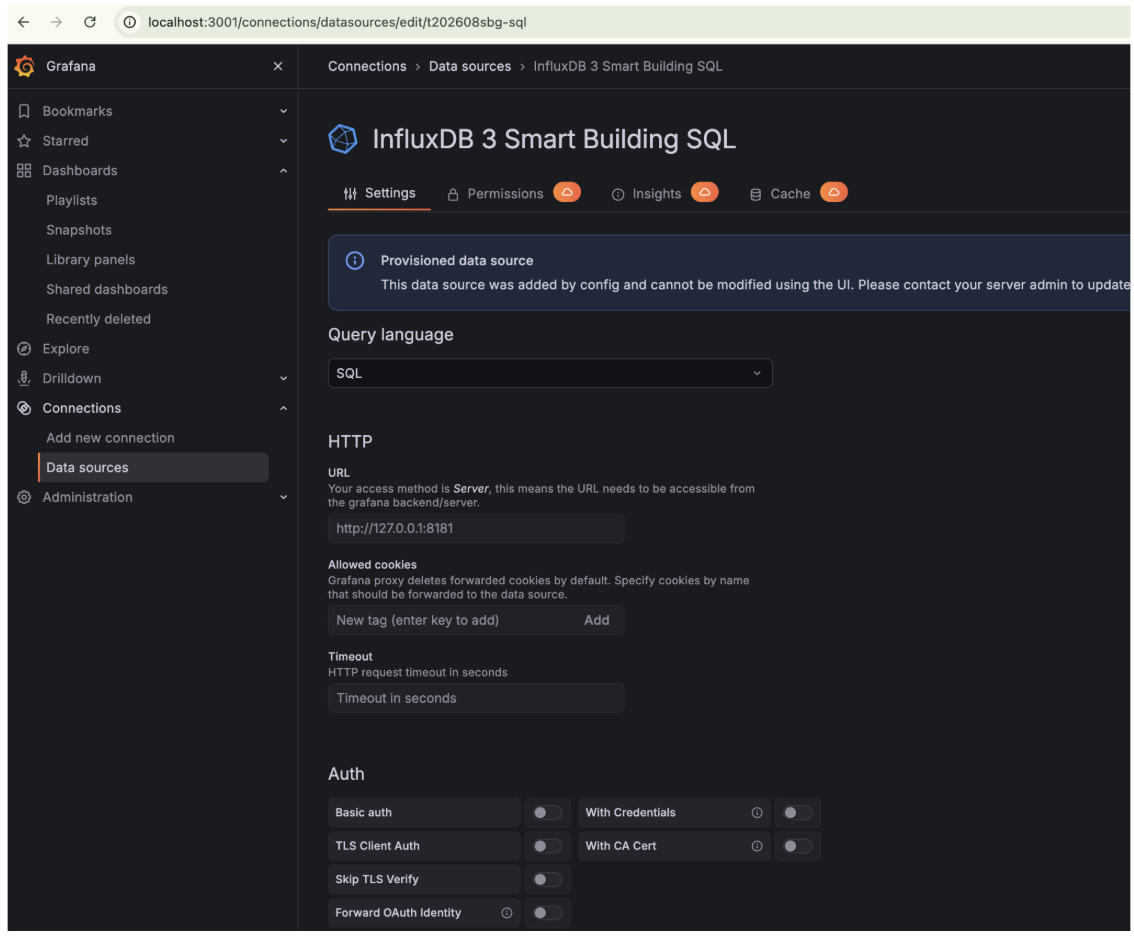
Task: Click the browser back arrow
Action: point(23,22)
